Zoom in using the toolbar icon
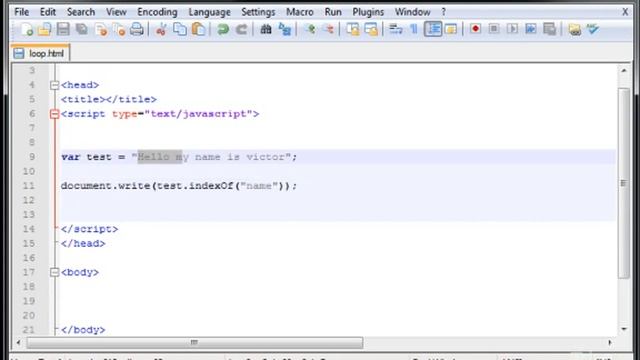This screenshot has height=360, width=640. pyautogui.click(x=310, y=29)
